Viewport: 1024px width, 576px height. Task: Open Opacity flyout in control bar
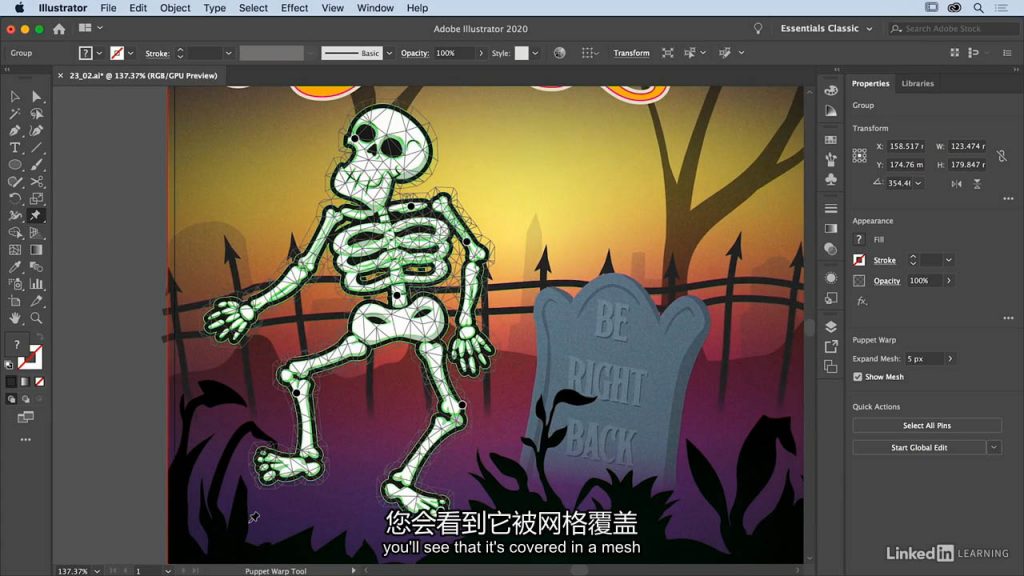coord(481,53)
